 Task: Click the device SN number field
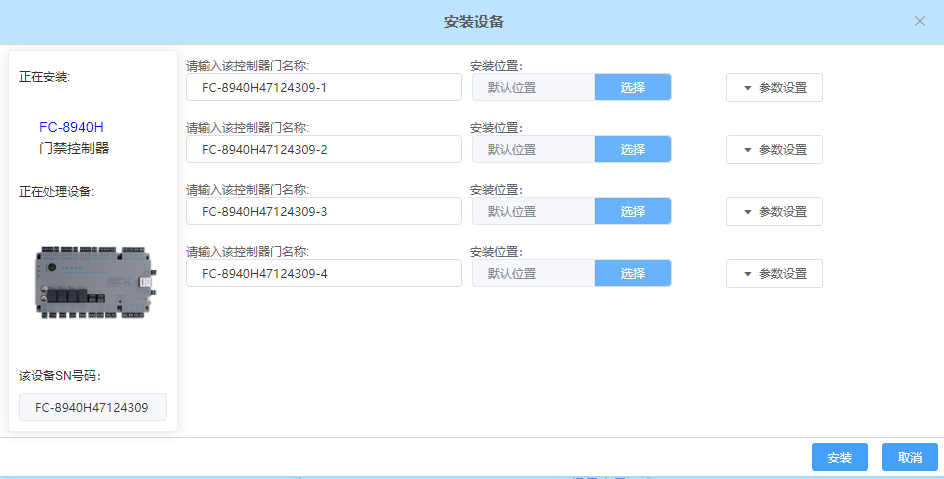pyautogui.click(x=92, y=407)
